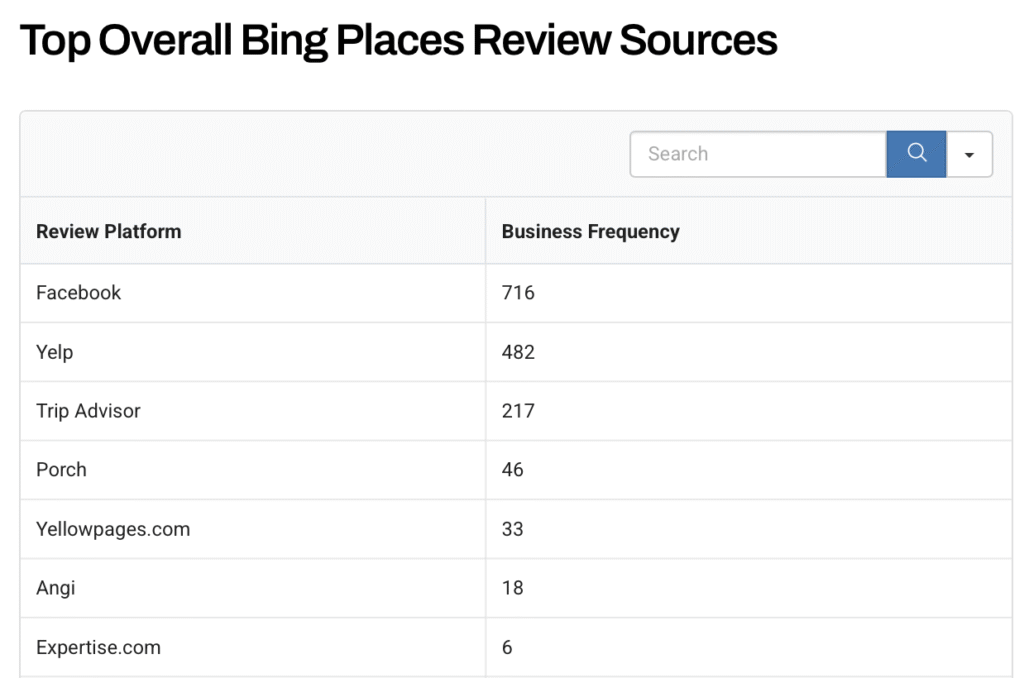The image size is (1024, 678).
Task: Click Yelp's frequency value 482
Action: point(518,352)
